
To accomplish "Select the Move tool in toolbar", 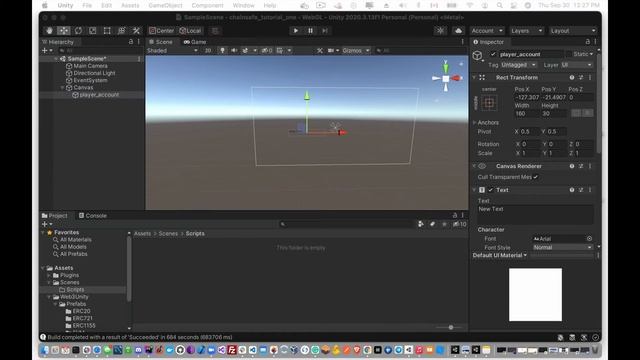I will (64, 31).
